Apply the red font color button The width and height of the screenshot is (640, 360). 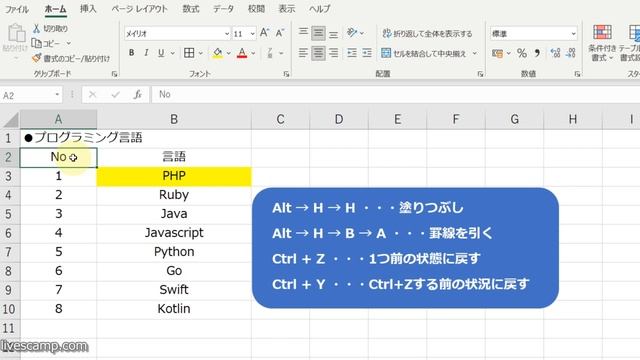point(242,53)
